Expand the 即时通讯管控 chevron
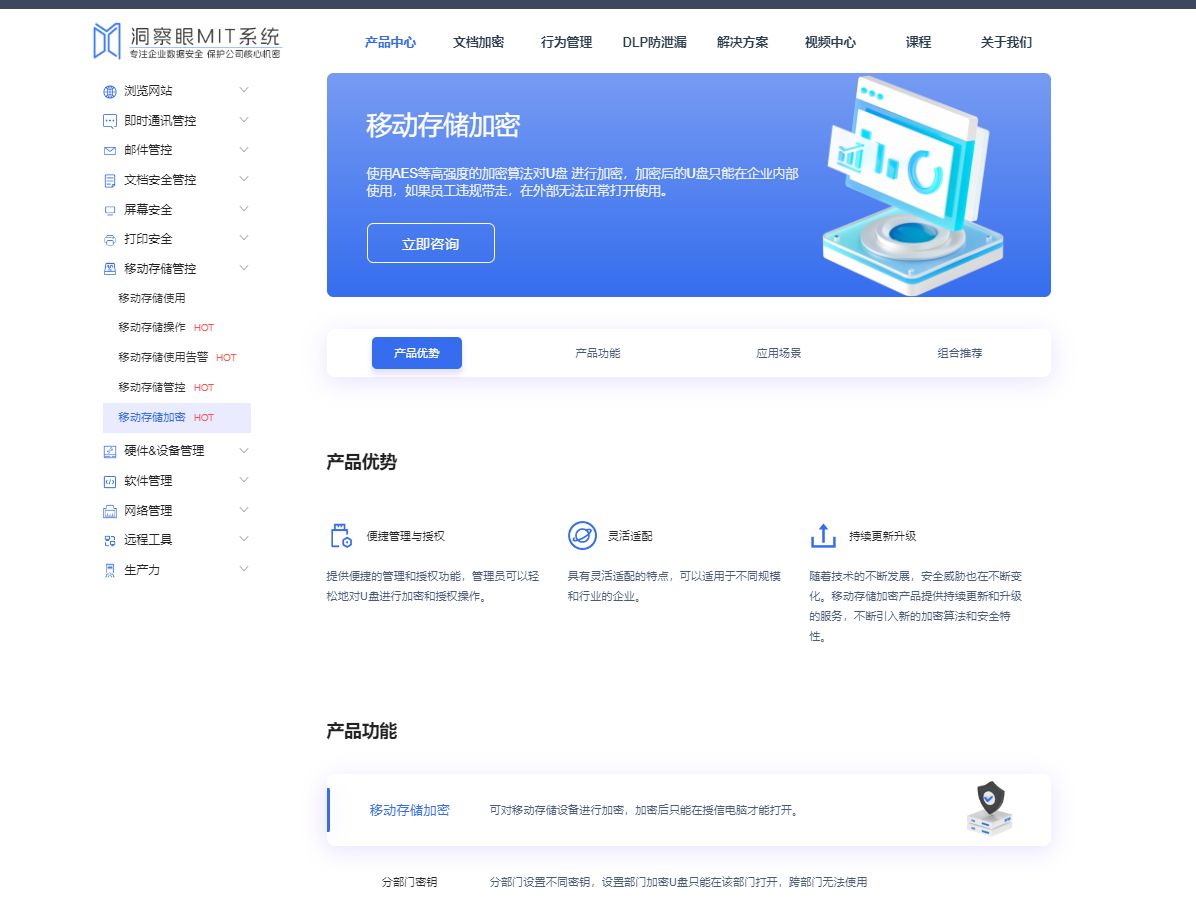 click(x=244, y=120)
